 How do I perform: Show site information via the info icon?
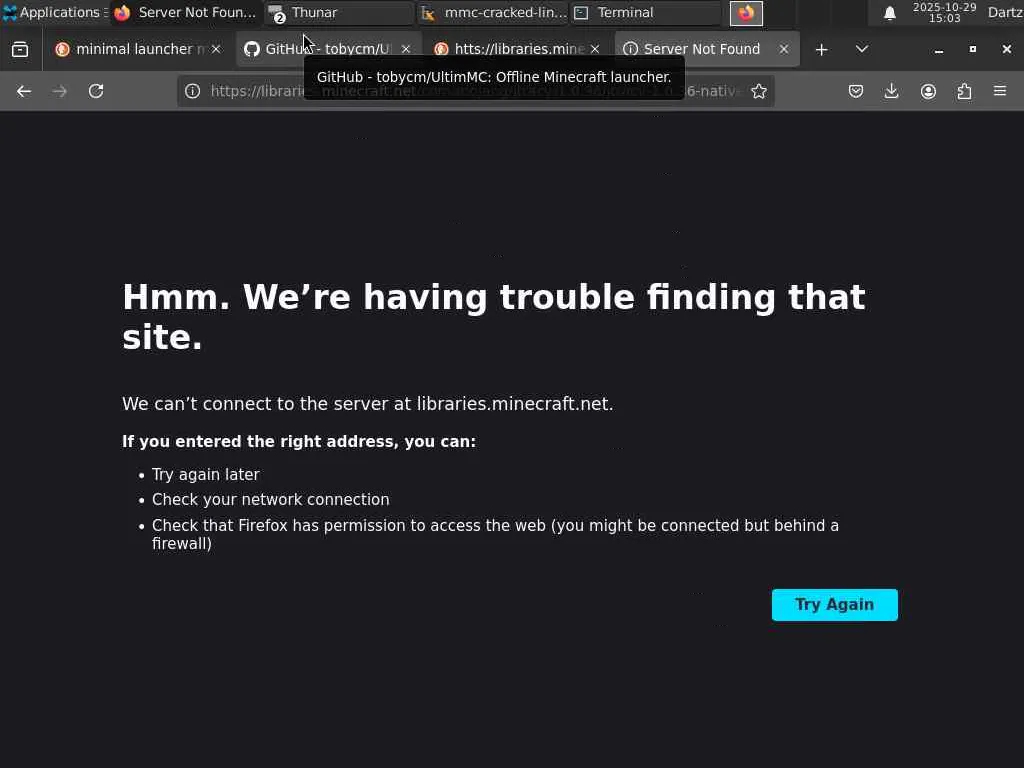pos(192,91)
